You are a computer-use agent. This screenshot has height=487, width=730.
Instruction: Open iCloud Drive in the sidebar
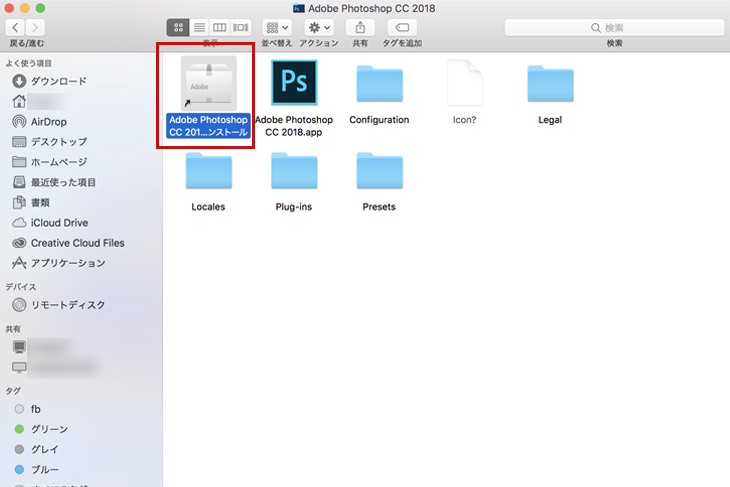point(50,223)
